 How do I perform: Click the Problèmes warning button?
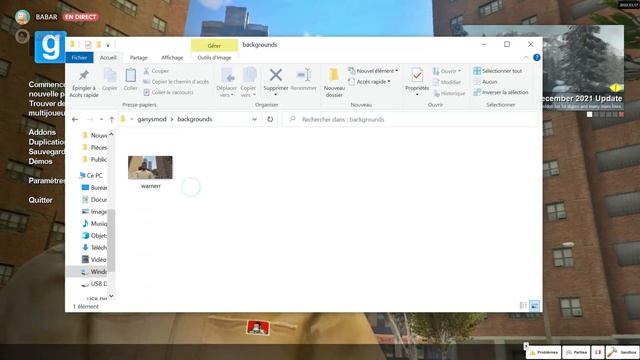click(544, 352)
